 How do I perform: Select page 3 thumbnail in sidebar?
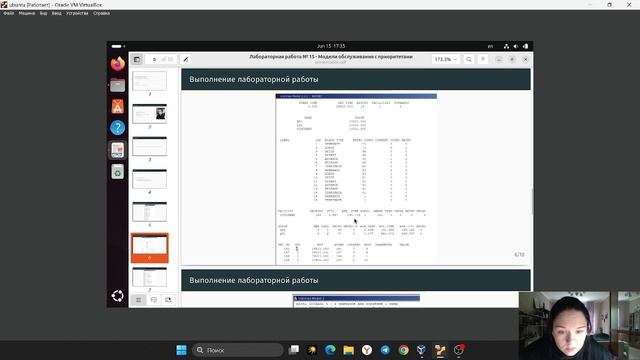(149, 146)
